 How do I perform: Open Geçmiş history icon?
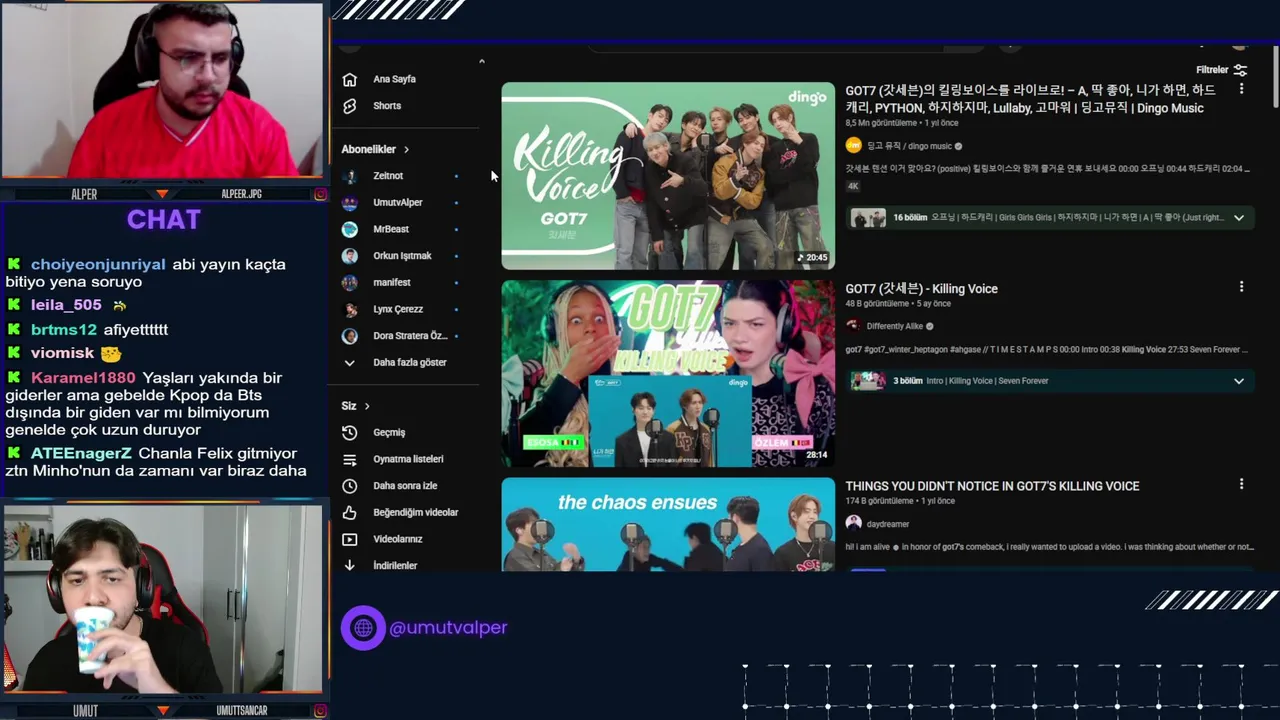click(349, 433)
